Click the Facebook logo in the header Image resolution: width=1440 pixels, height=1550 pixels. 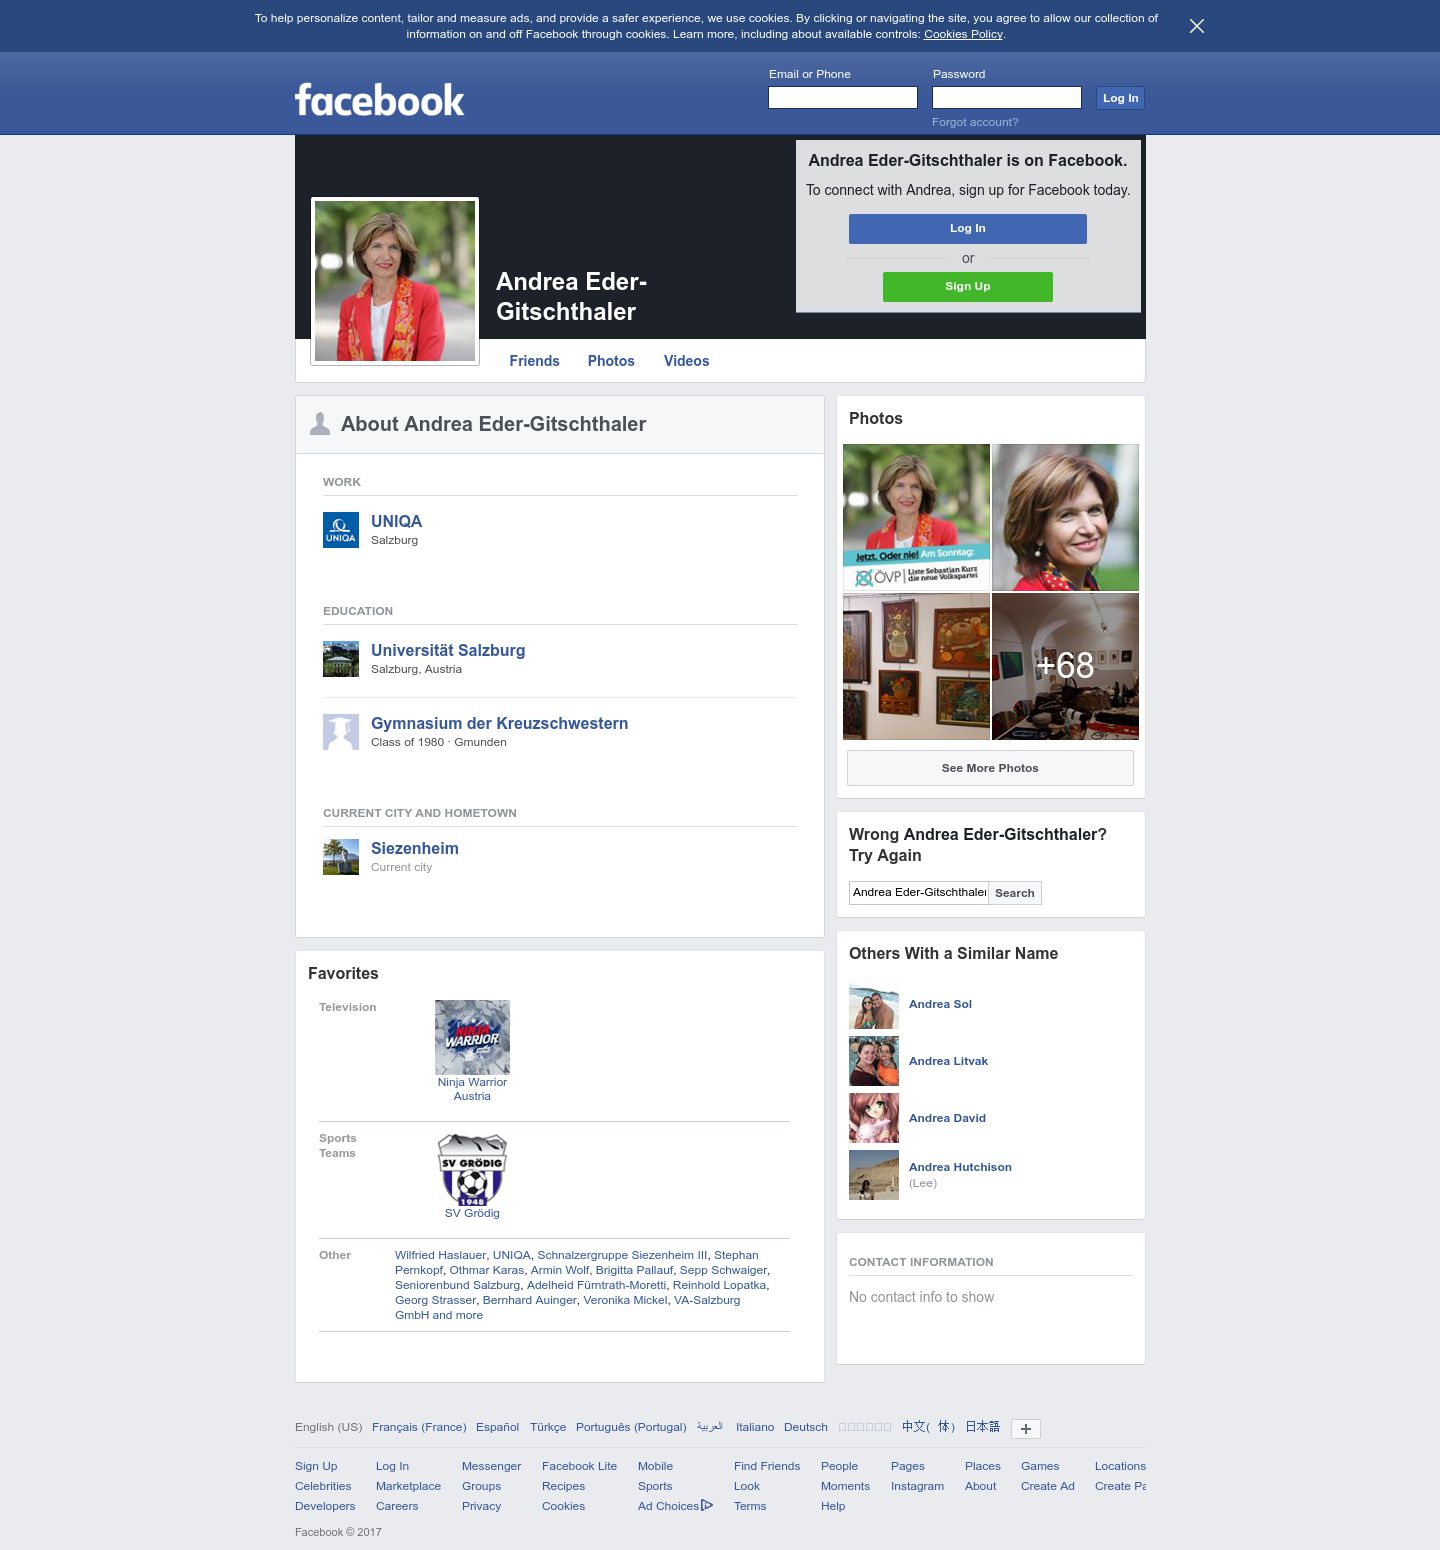(x=379, y=100)
